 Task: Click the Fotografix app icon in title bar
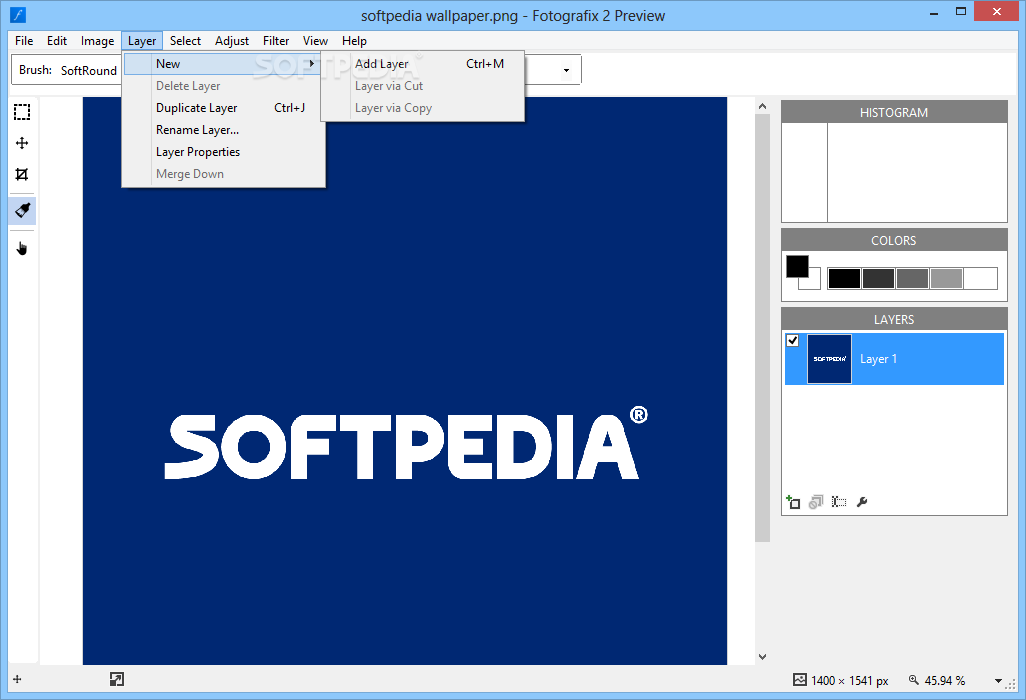pyautogui.click(x=18, y=14)
